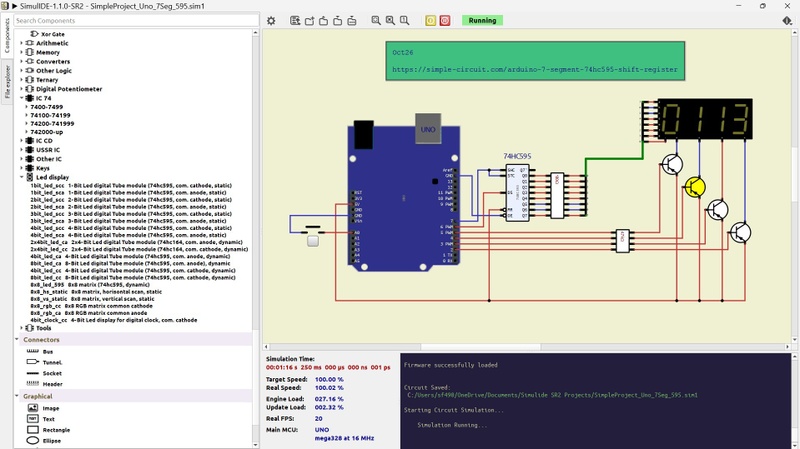800x449 pixels.
Task: Click the yellow highlighted transistor
Action: tap(694, 187)
